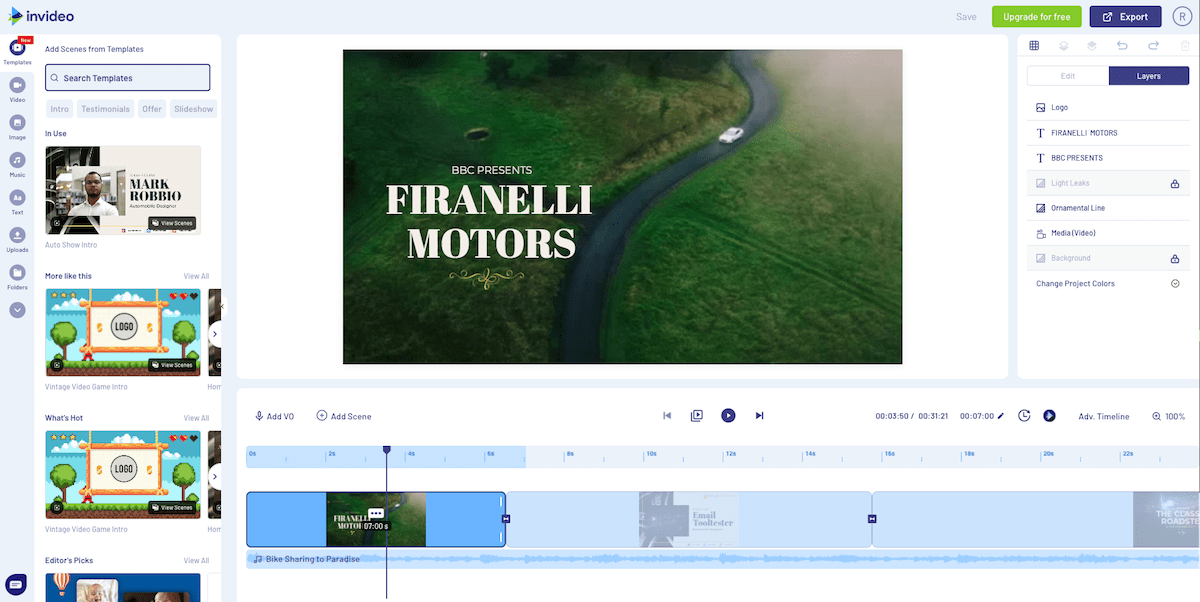Click Add VO microphone button
Screen dimensions: 1200x602
[274, 416]
